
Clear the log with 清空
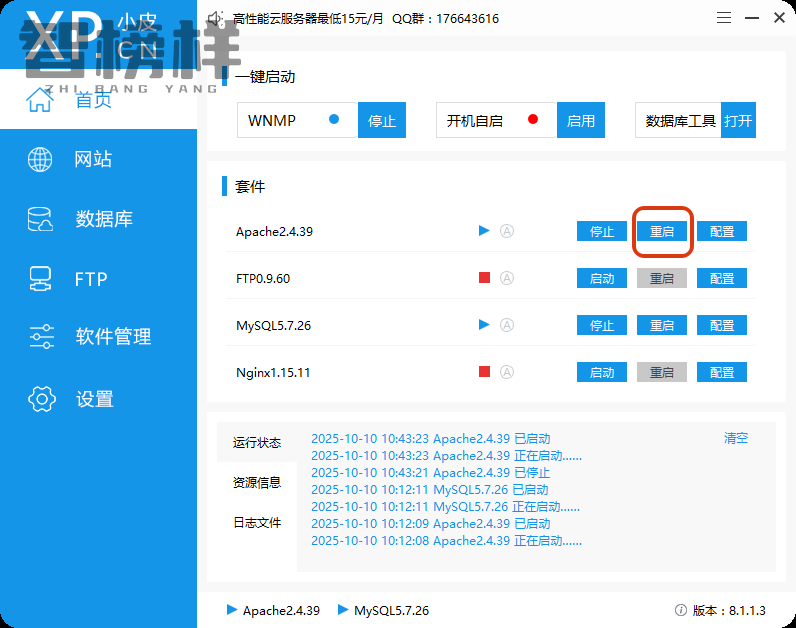[736, 438]
